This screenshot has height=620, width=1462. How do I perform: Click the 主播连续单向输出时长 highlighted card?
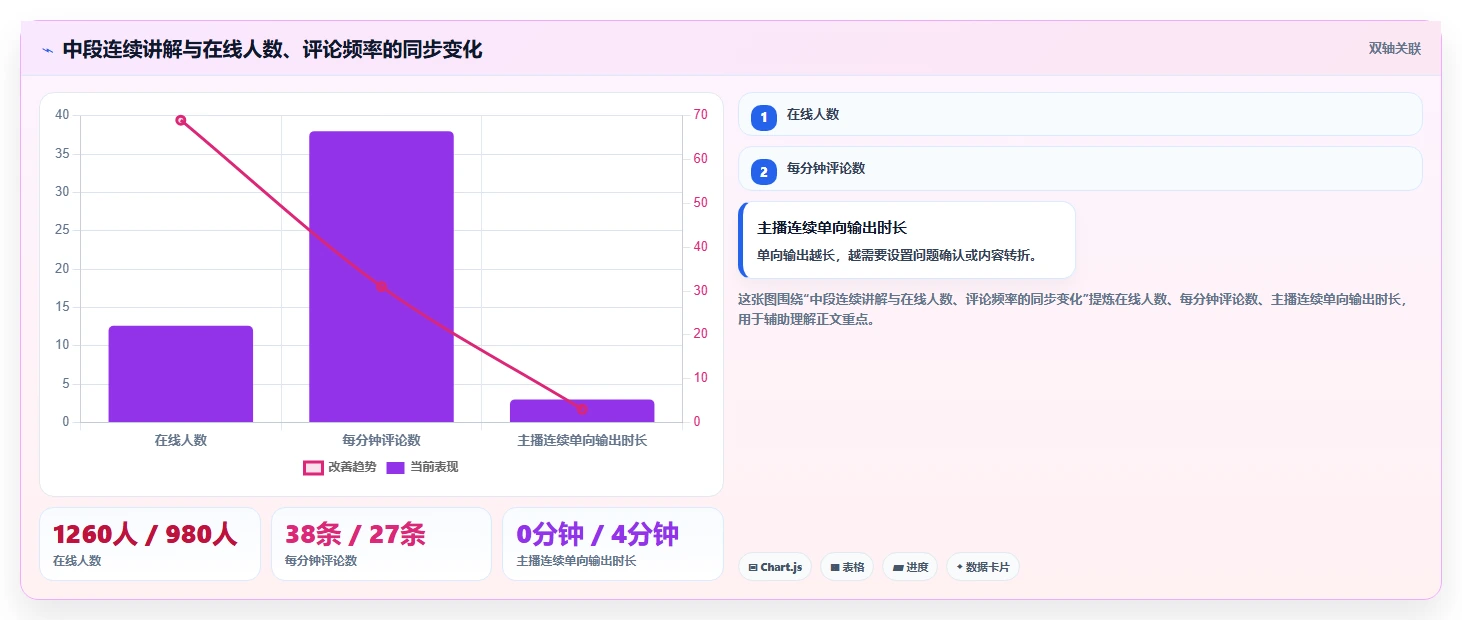[907, 240]
